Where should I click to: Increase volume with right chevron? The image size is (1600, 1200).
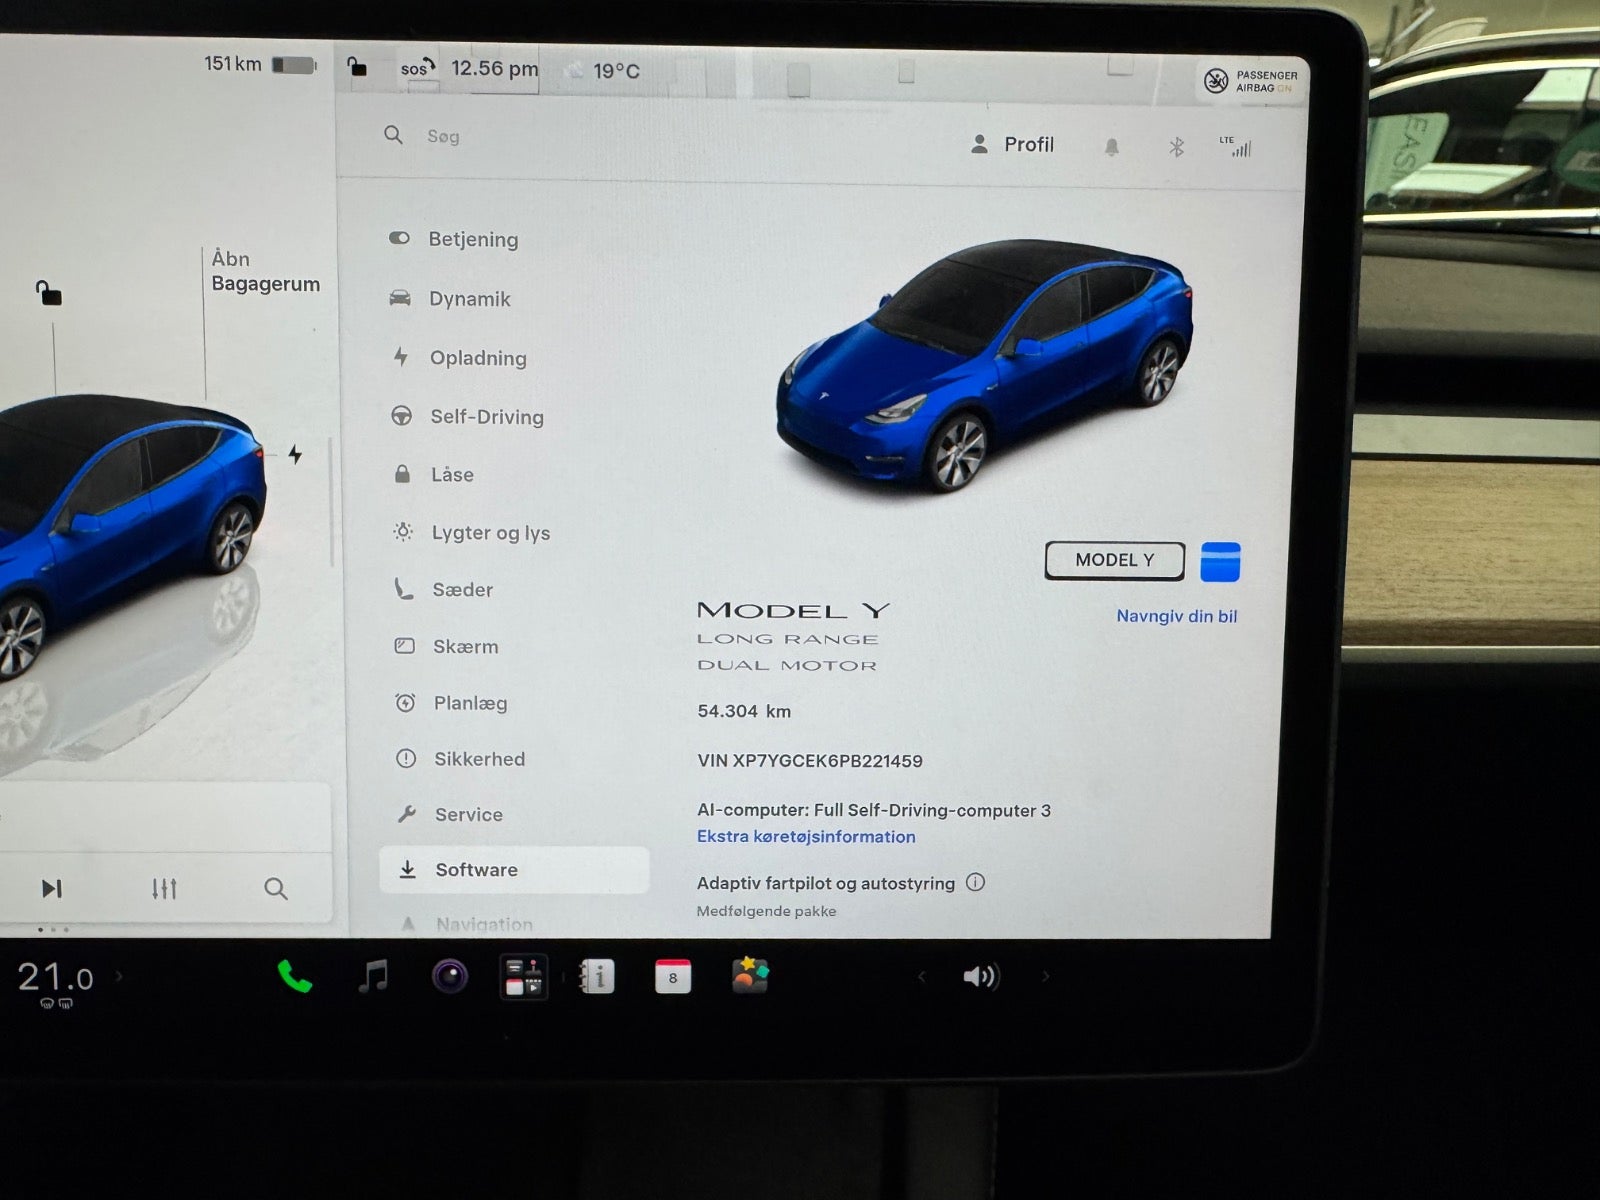tap(1046, 976)
